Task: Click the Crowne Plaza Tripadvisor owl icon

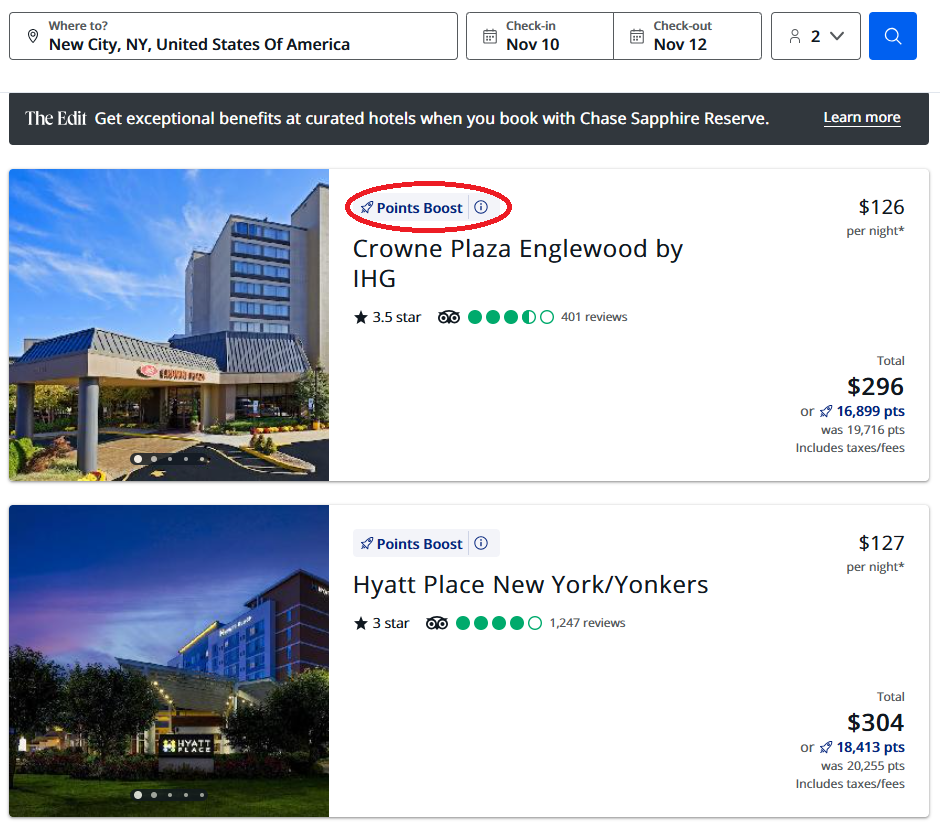Action: (449, 317)
